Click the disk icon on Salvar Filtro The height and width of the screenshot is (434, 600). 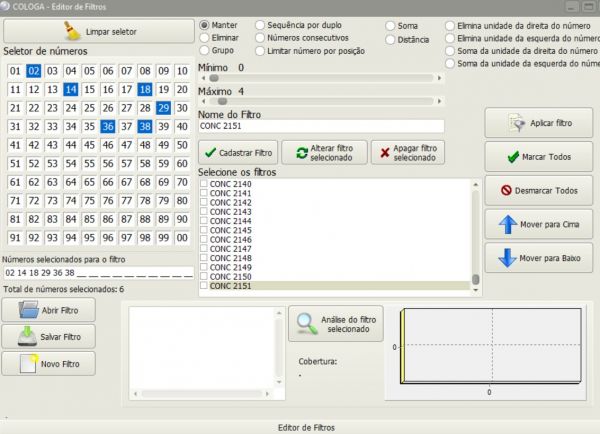click(x=27, y=336)
